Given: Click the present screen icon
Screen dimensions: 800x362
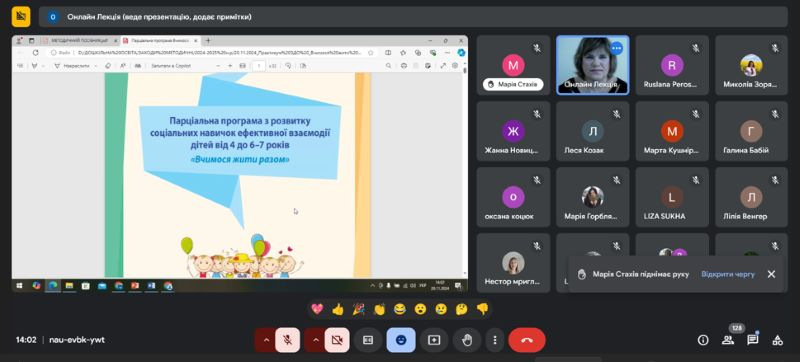Looking at the screenshot, I should coord(434,340).
